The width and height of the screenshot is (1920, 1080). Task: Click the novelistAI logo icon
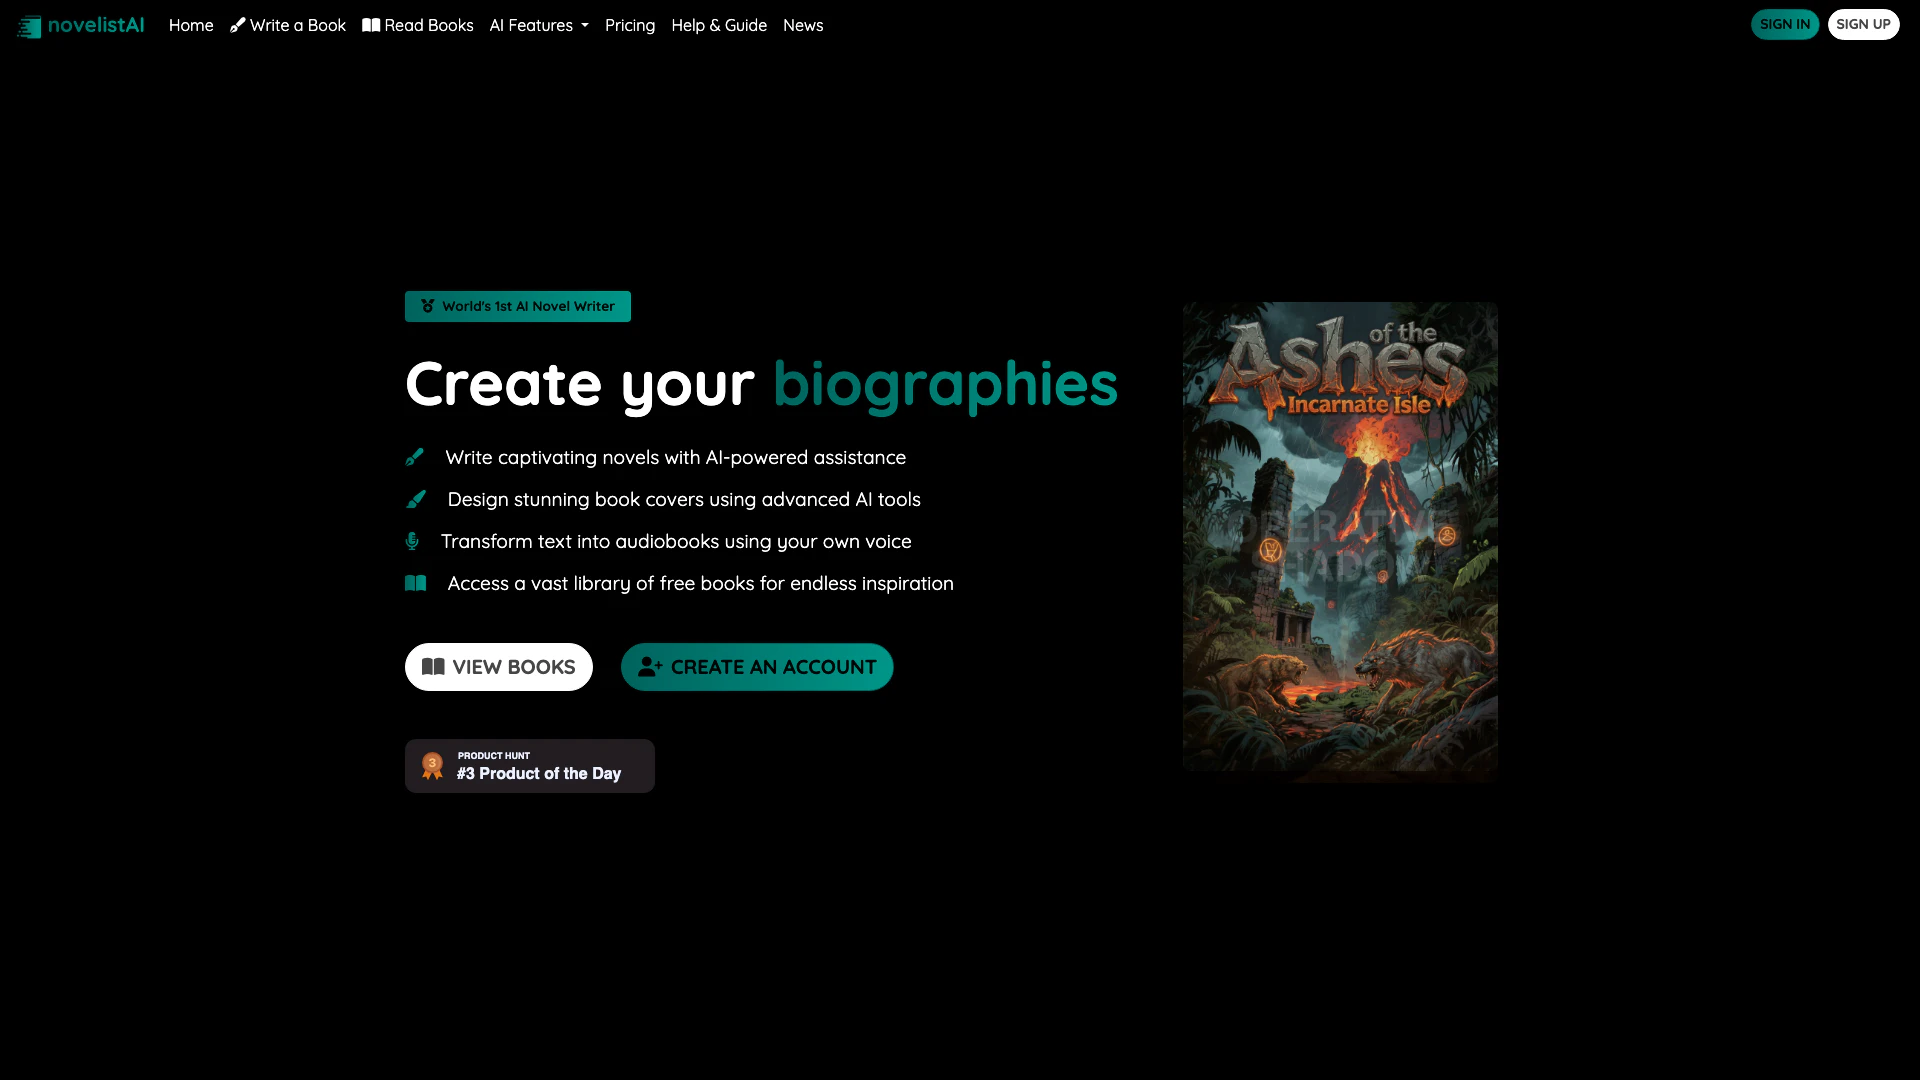click(28, 26)
